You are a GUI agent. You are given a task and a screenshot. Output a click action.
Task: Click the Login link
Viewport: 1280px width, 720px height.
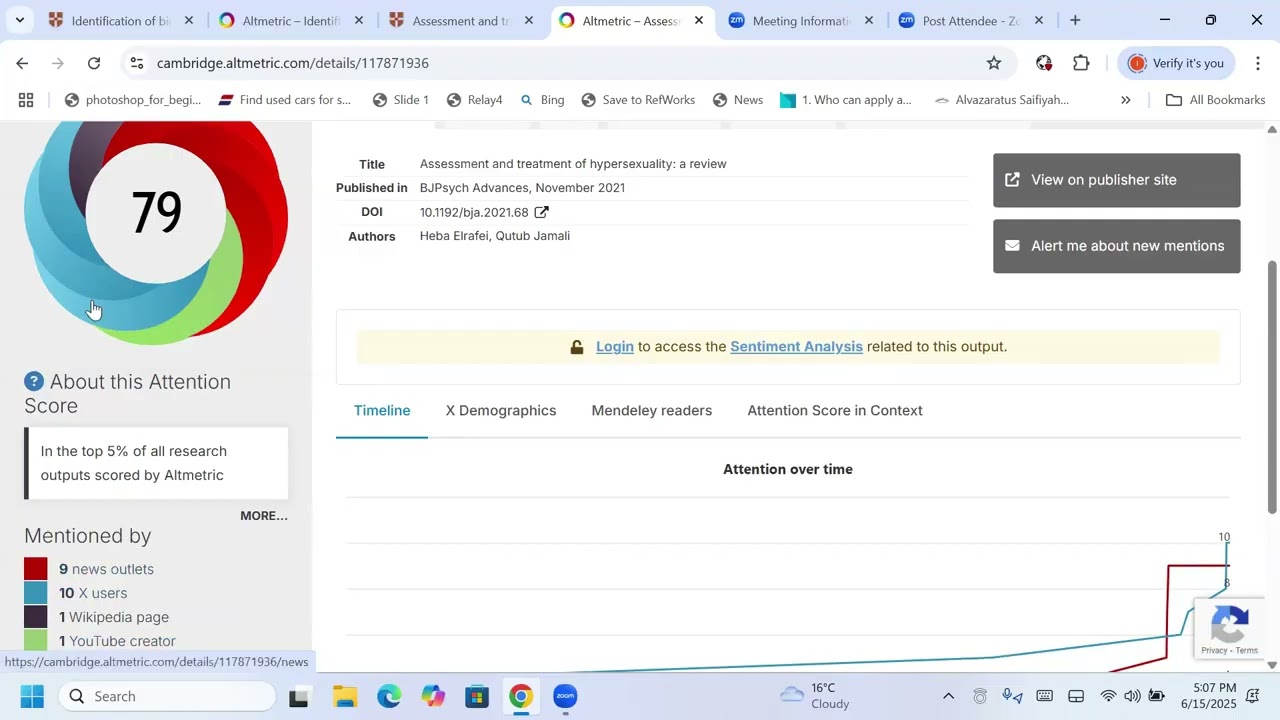point(615,347)
